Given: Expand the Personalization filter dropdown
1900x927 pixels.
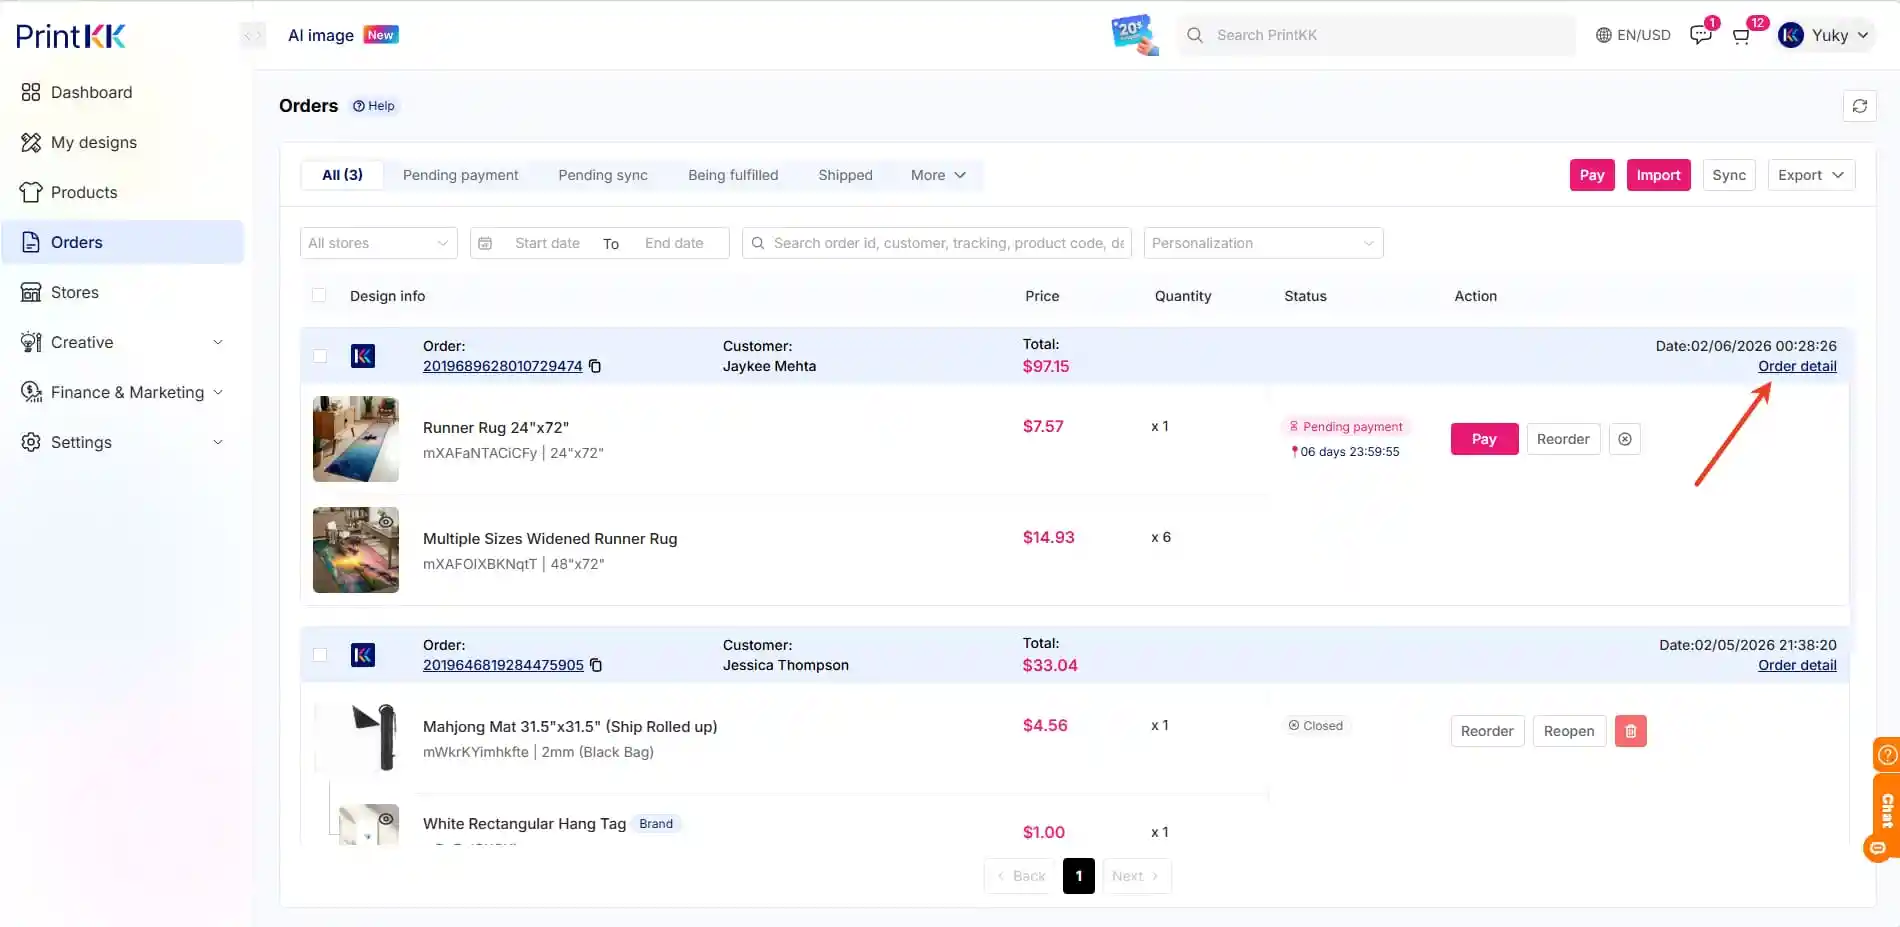Looking at the screenshot, I should point(1262,243).
